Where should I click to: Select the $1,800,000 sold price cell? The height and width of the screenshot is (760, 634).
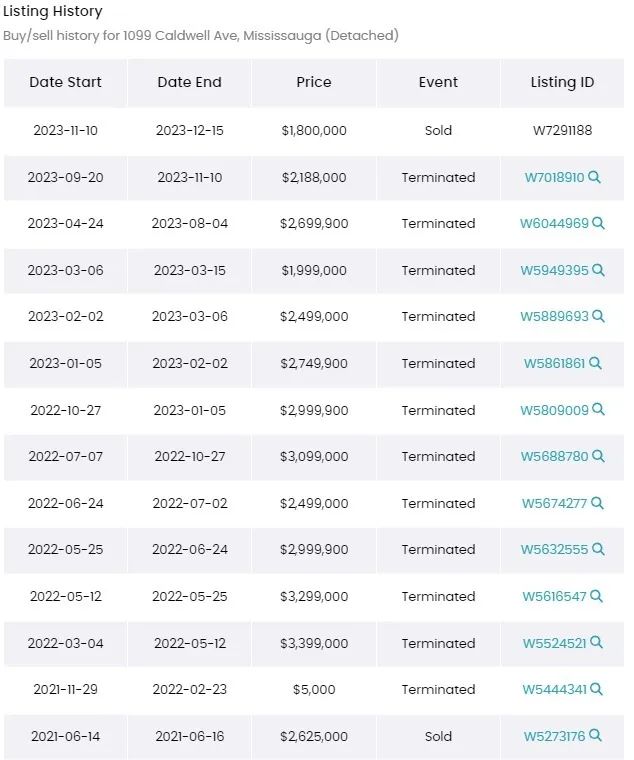(314, 130)
